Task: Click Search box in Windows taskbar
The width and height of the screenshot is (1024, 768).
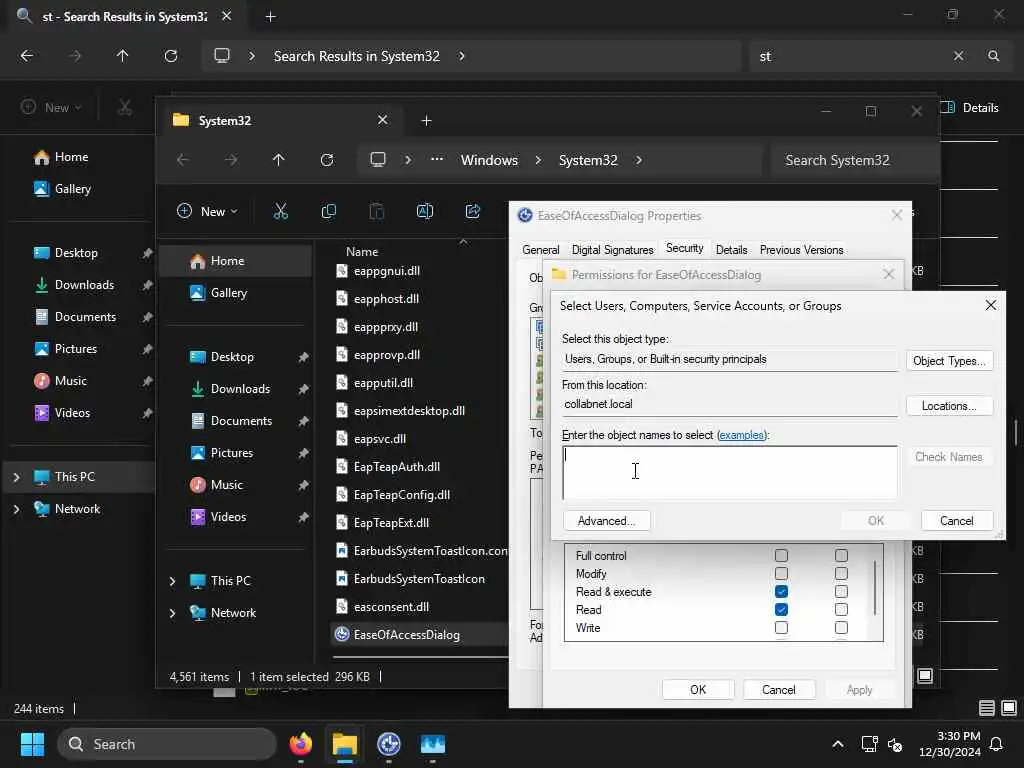Action: pyautogui.click(x=167, y=744)
